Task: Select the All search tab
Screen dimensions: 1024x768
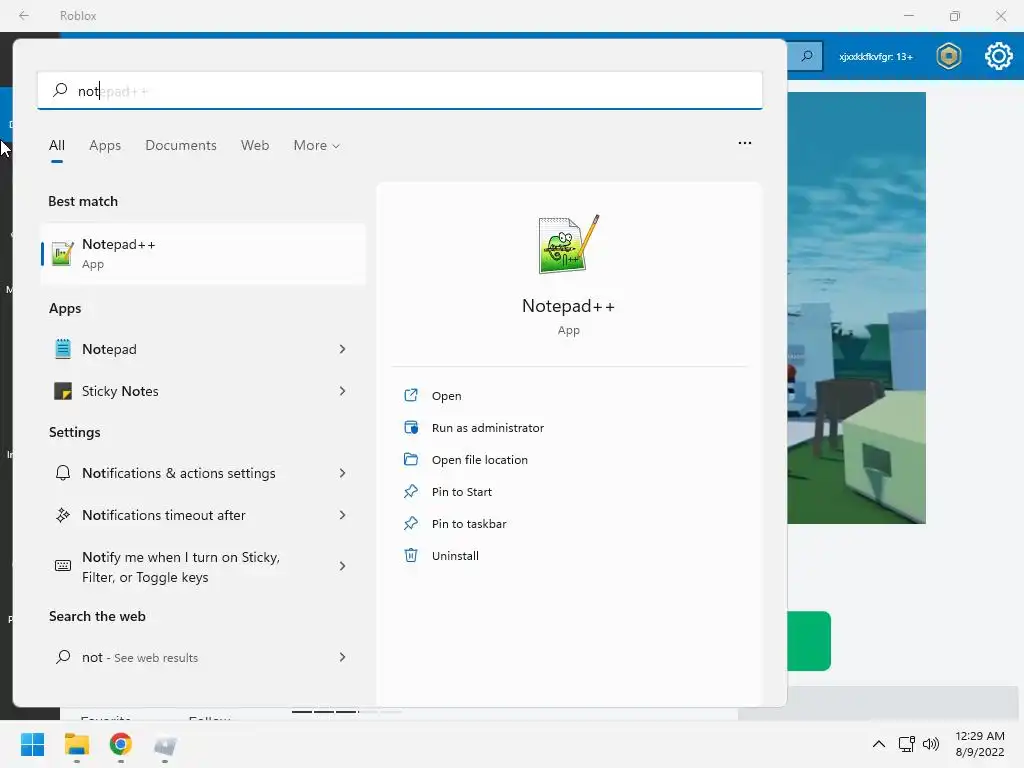Action: coord(57,145)
